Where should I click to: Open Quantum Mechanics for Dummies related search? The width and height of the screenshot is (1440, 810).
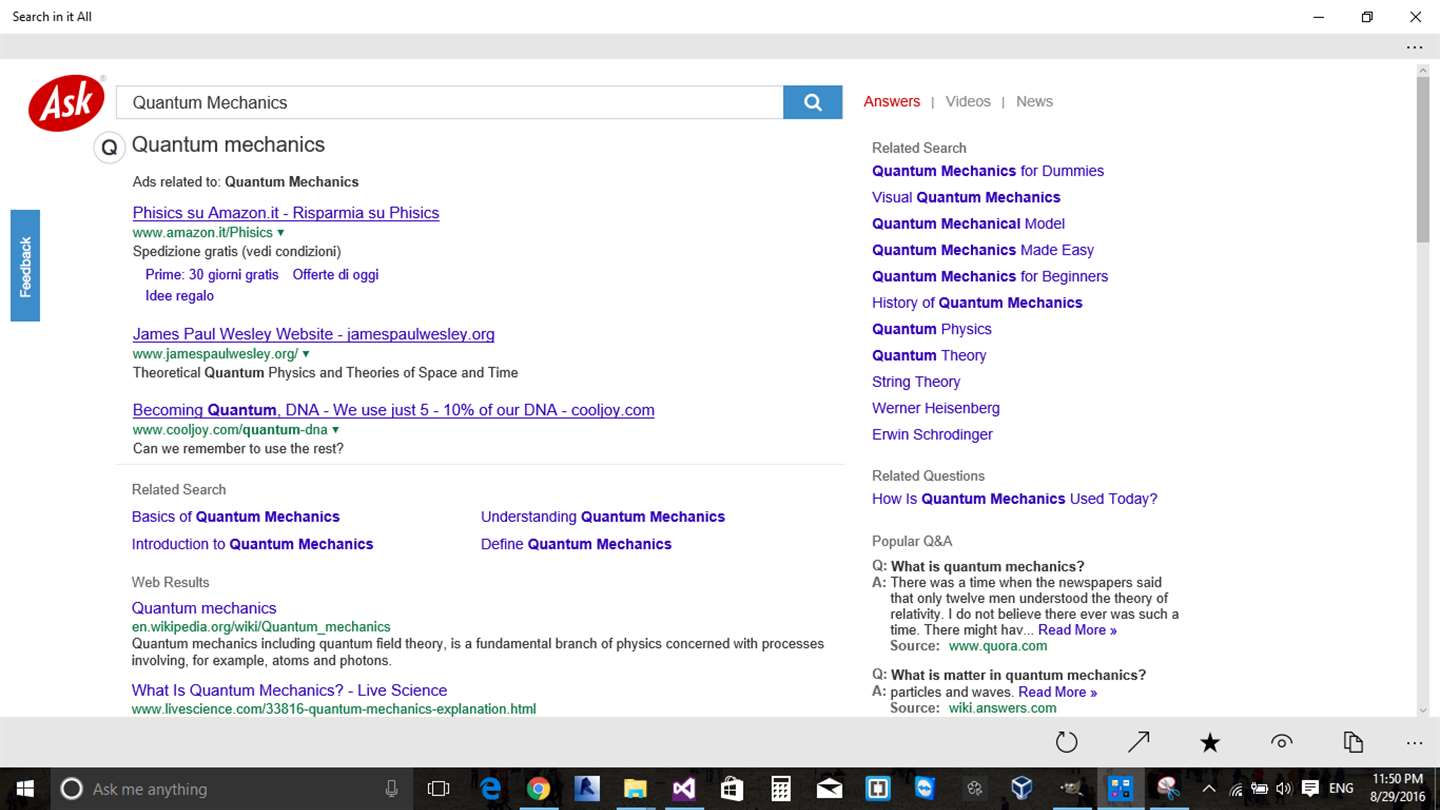point(988,171)
